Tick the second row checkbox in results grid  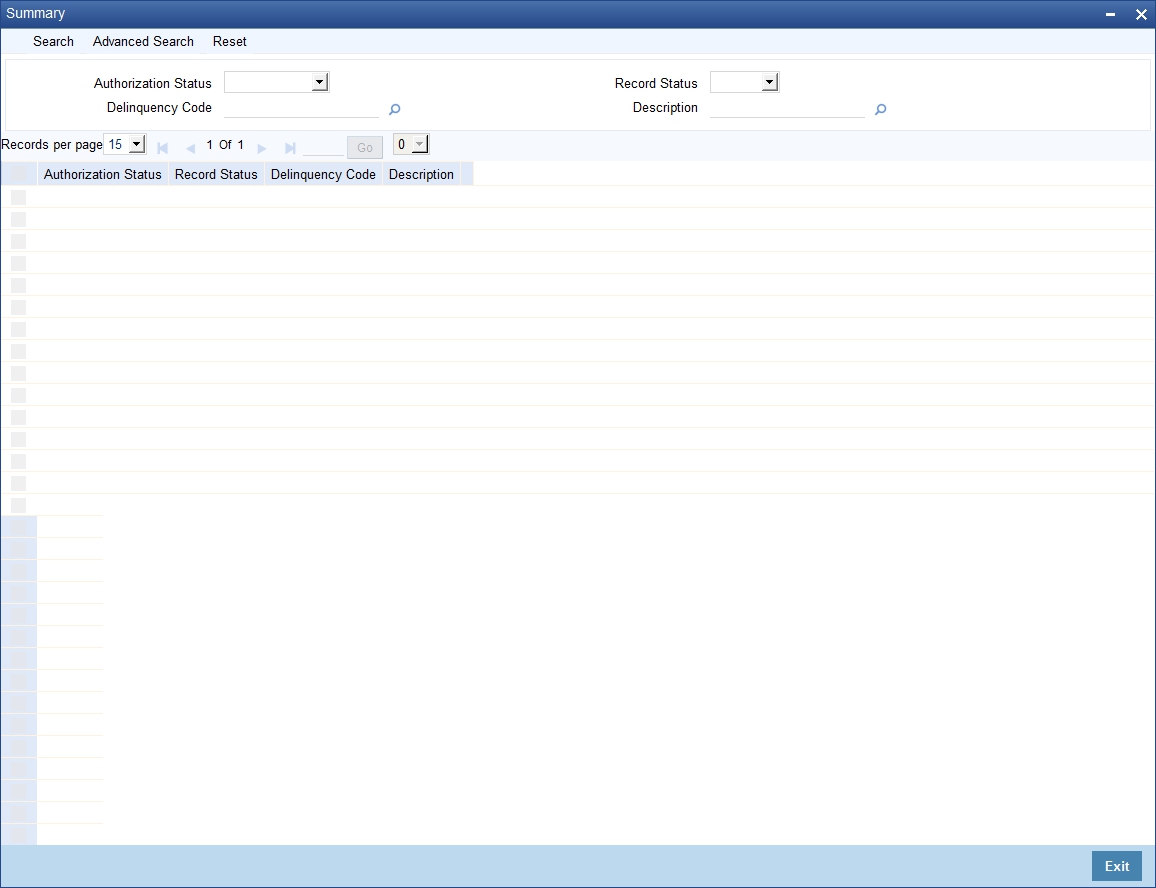point(18,219)
